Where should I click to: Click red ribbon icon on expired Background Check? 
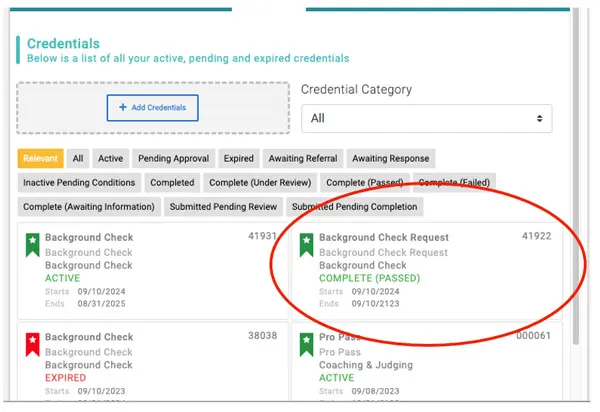(33, 343)
